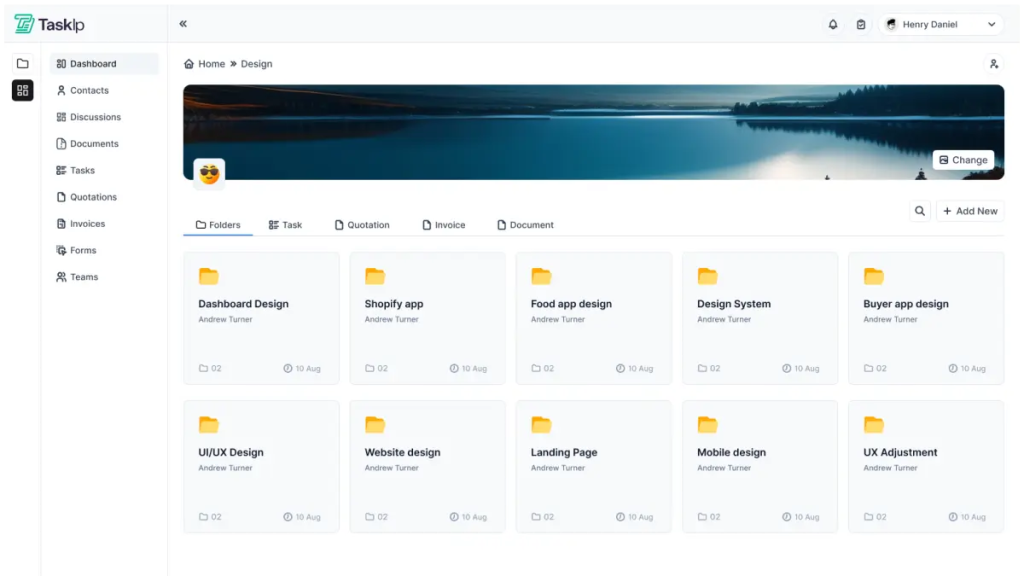Select the grid apps icon in left rail
Image resolution: width=1024 pixels, height=576 pixels.
tap(23, 91)
